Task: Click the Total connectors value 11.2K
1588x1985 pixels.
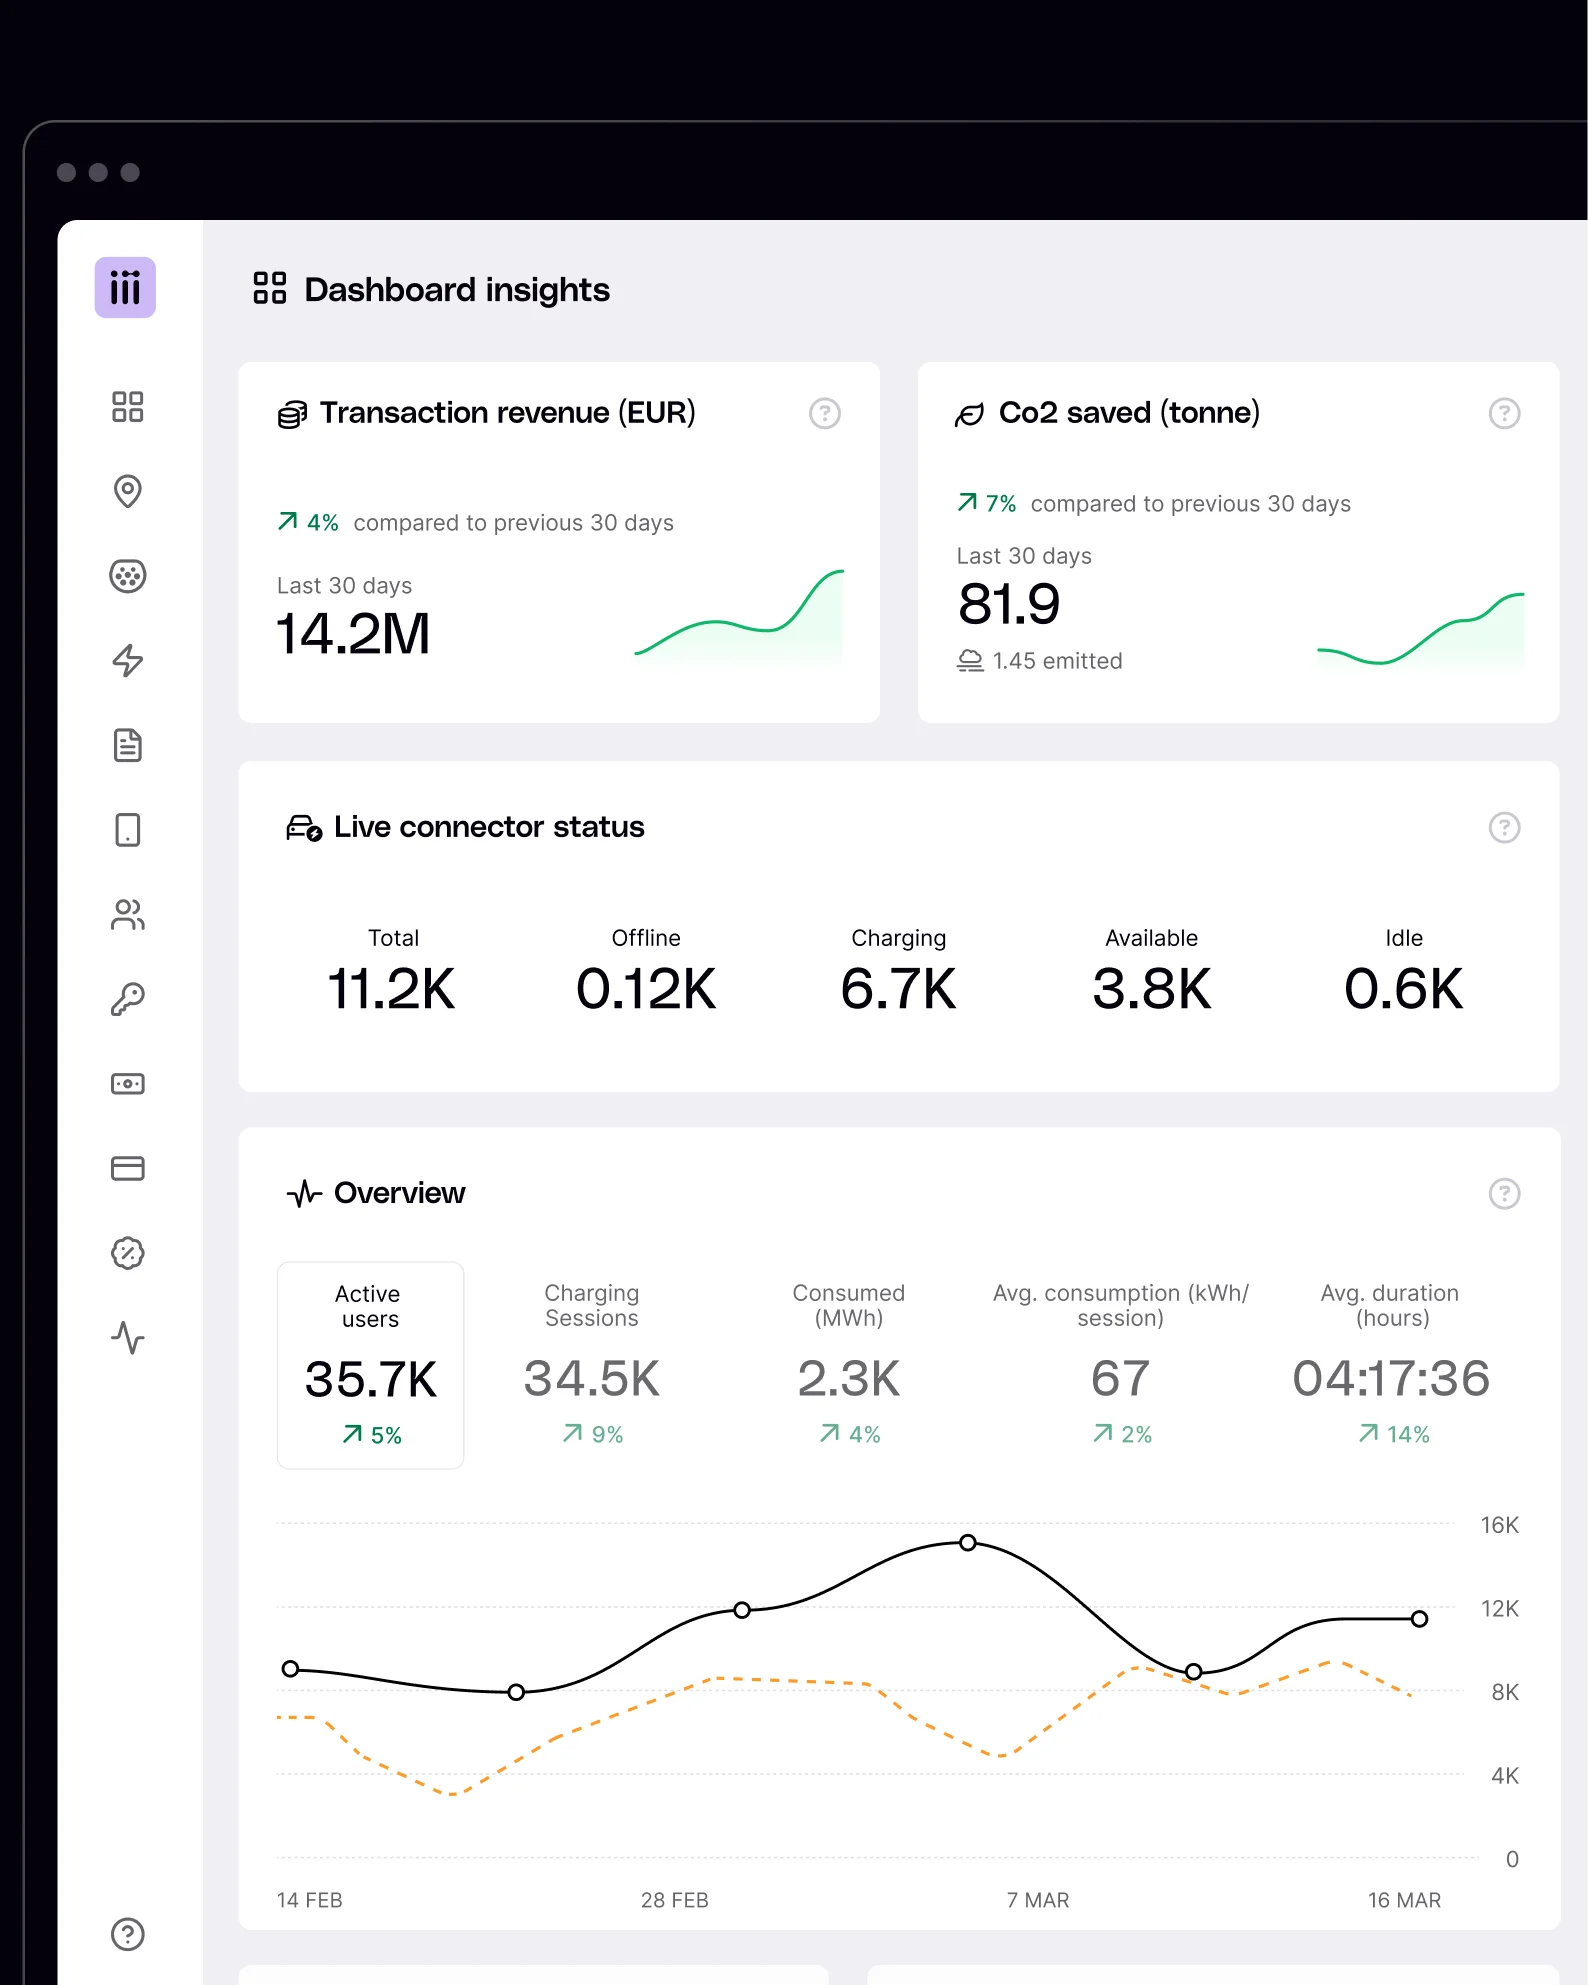Action: (392, 989)
